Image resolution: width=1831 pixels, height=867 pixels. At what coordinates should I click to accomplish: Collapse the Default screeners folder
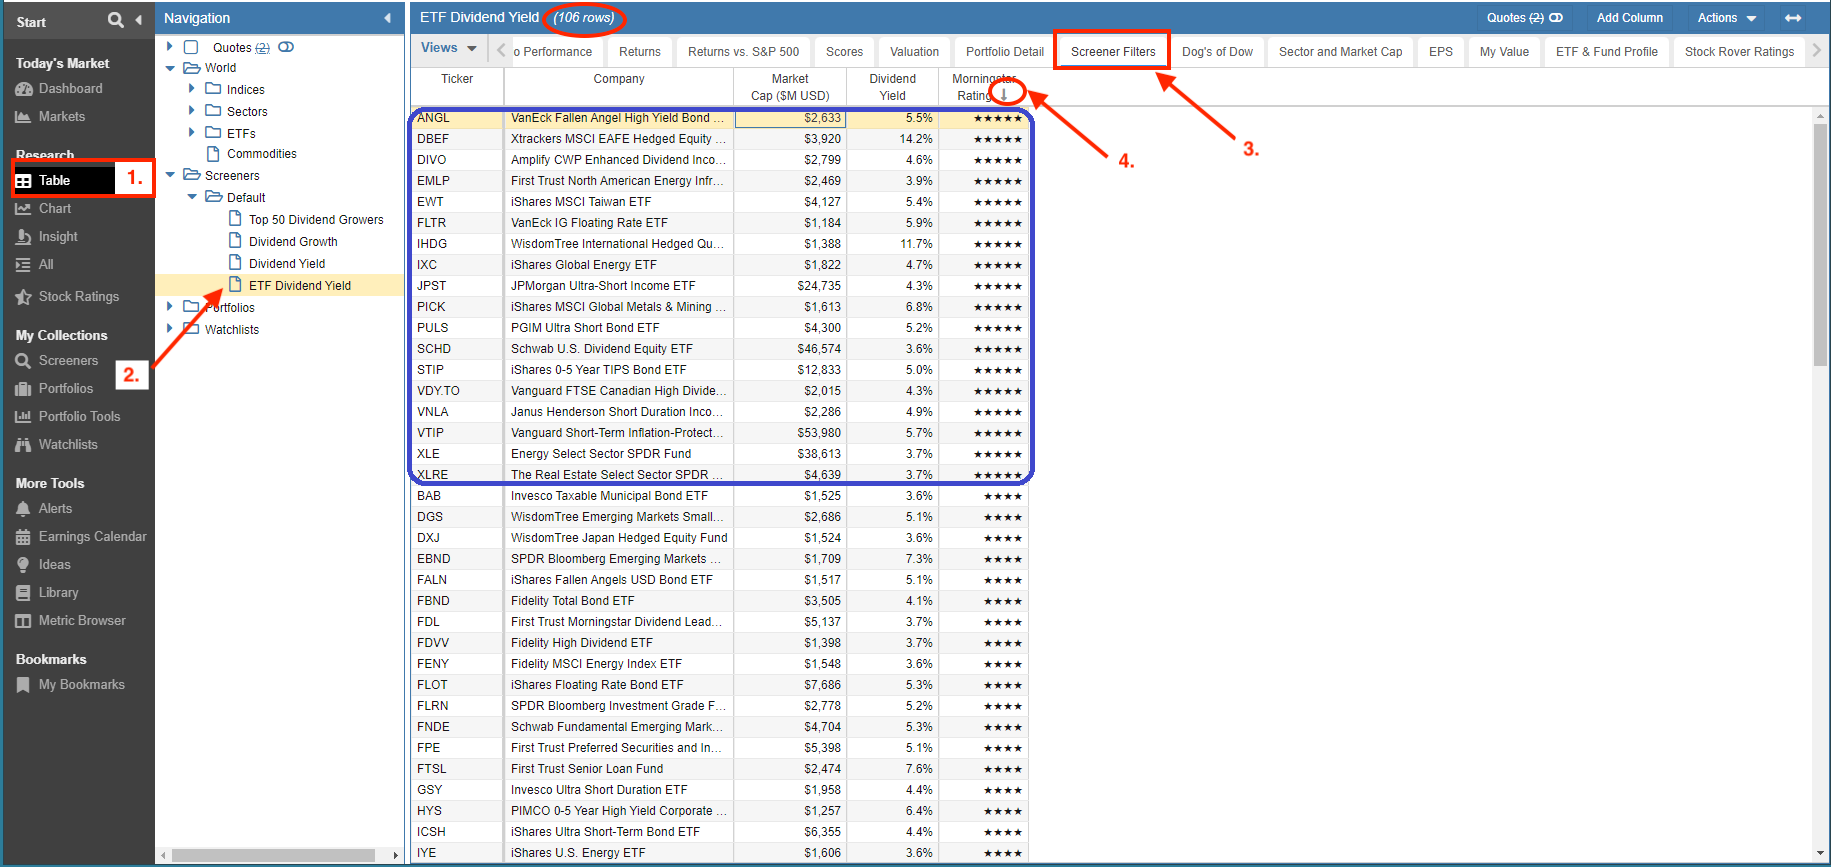pos(192,197)
